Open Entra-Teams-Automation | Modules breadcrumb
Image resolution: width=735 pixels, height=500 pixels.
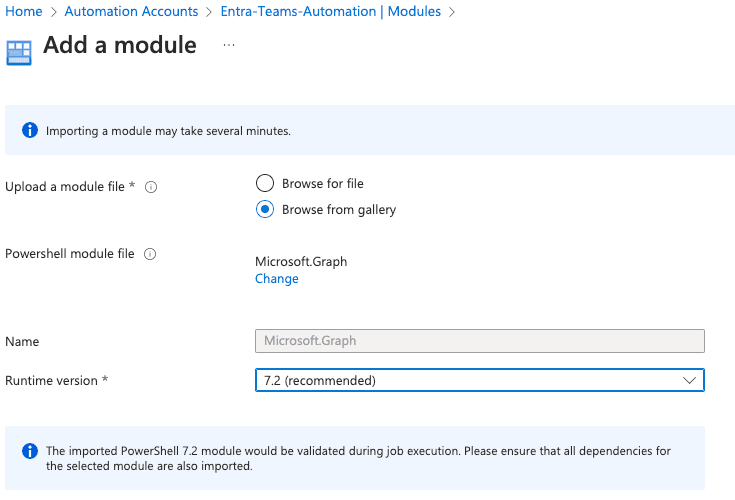[x=330, y=11]
